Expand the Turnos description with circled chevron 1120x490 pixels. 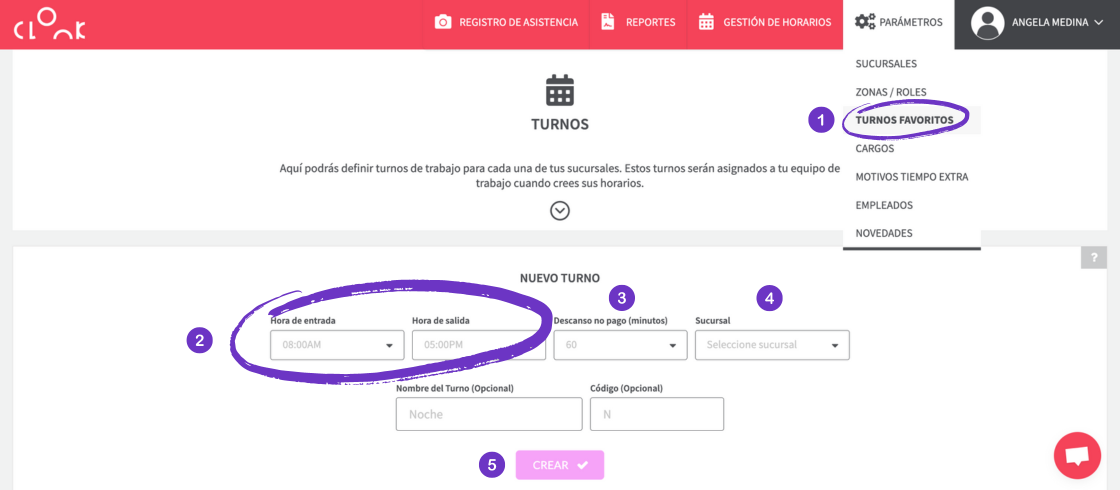click(x=560, y=210)
